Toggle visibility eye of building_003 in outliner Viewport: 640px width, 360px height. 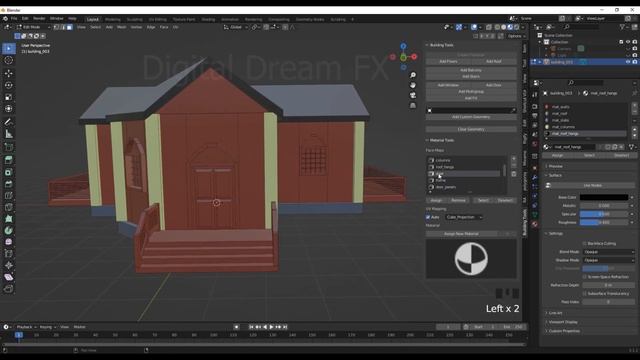click(628, 62)
